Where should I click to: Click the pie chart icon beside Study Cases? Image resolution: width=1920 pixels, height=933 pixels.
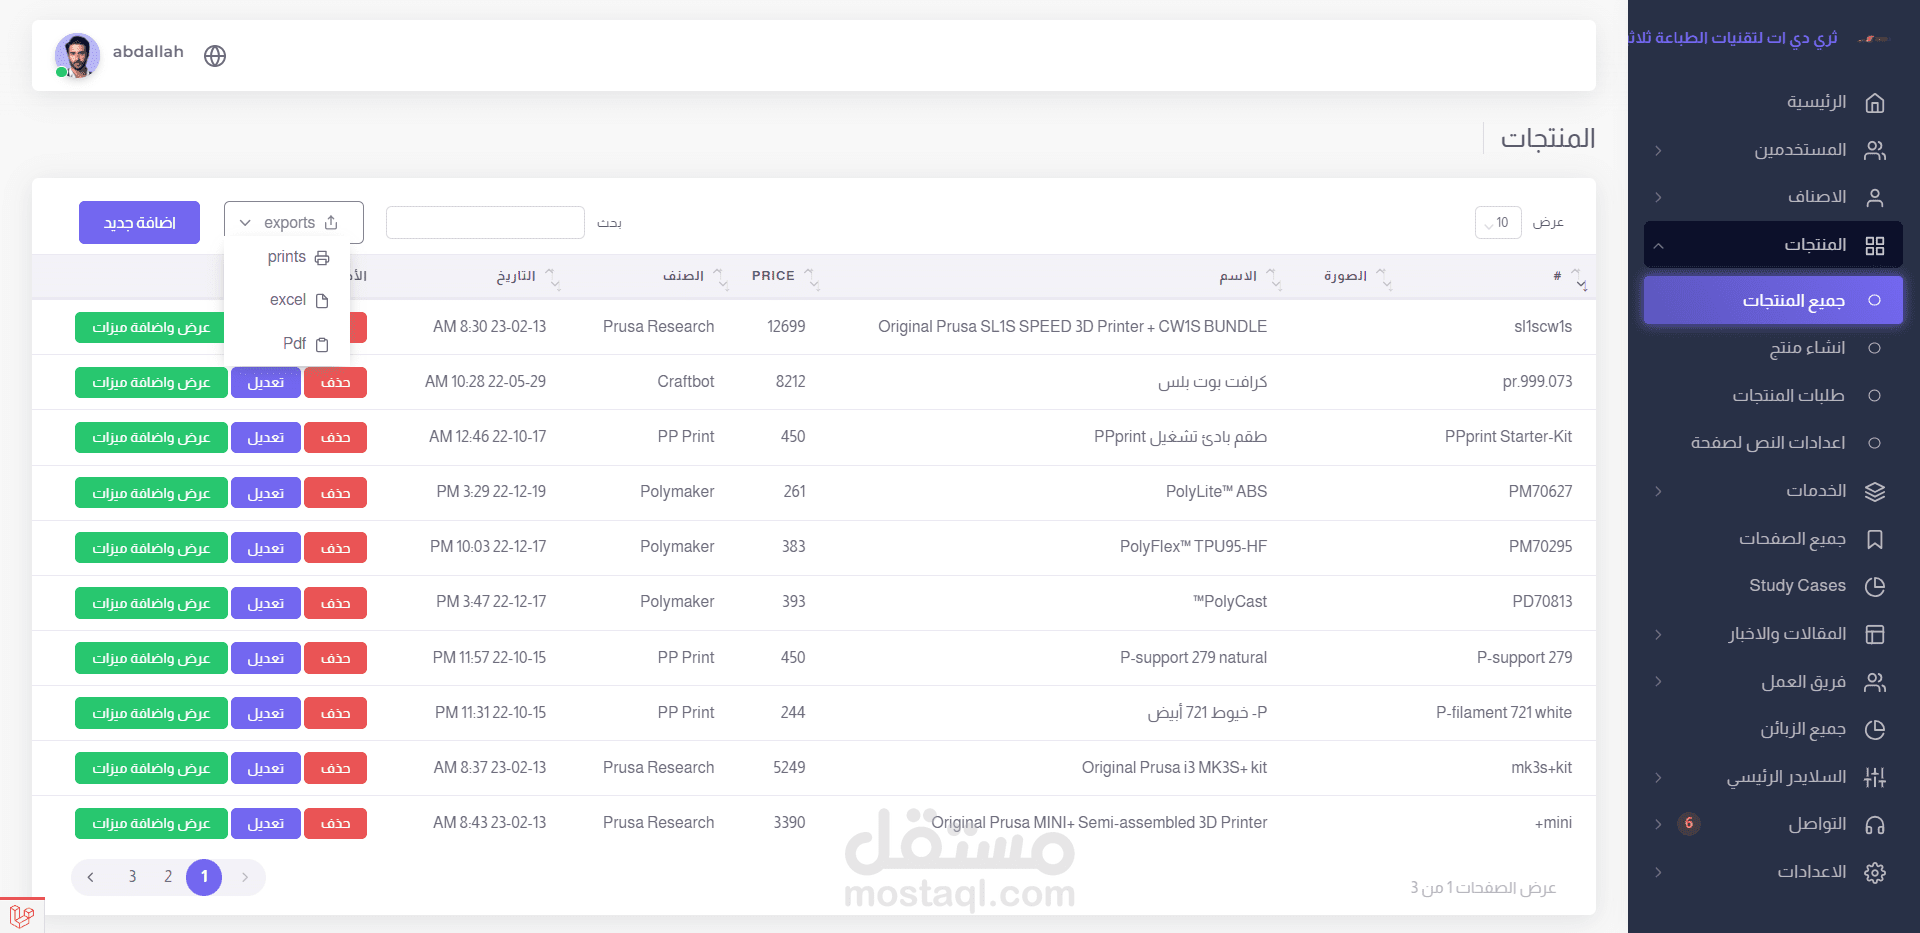[x=1875, y=586]
